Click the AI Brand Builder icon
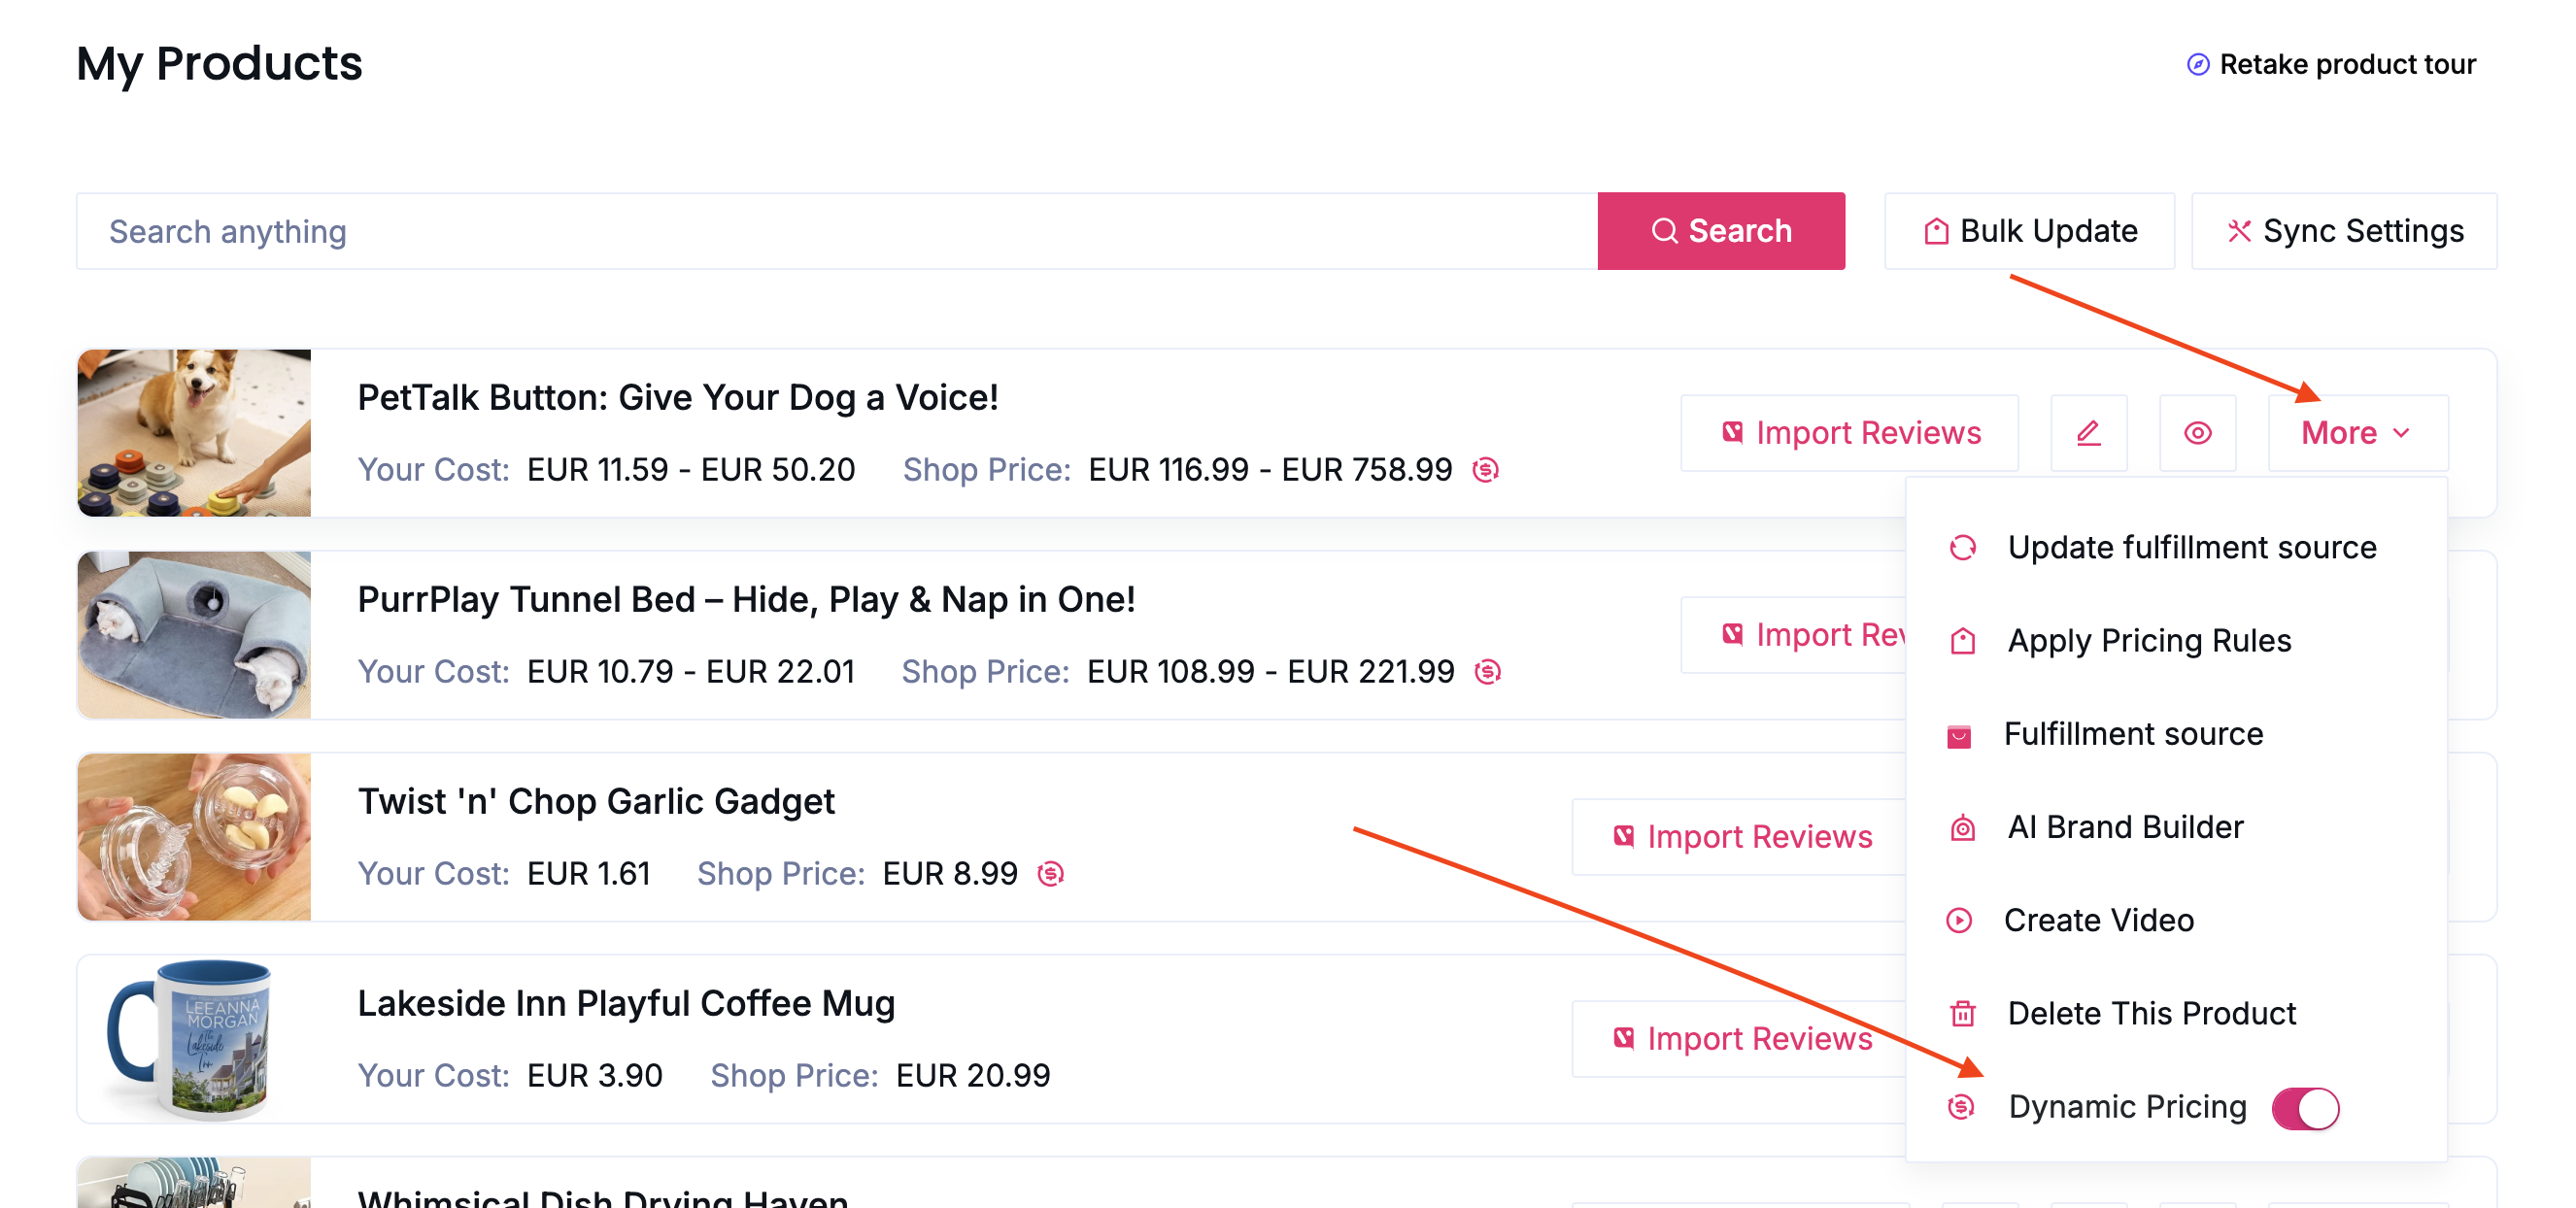Image resolution: width=2576 pixels, height=1208 pixels. pos(1962,827)
